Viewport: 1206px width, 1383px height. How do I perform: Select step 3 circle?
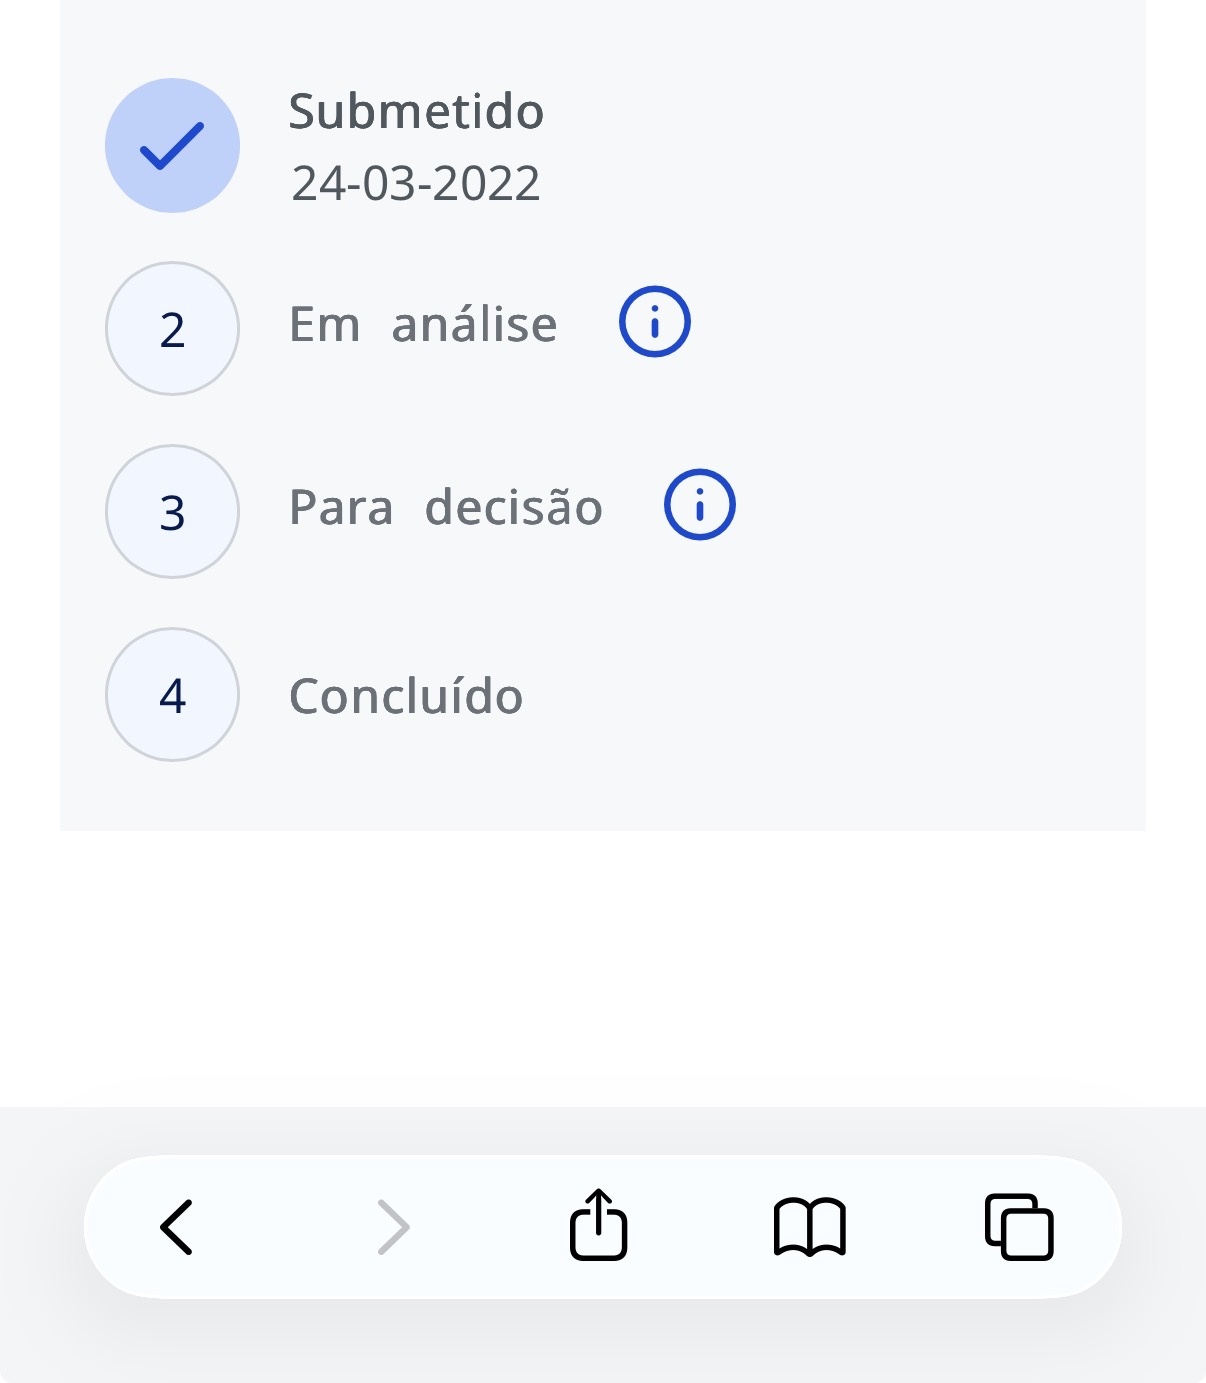[172, 511]
